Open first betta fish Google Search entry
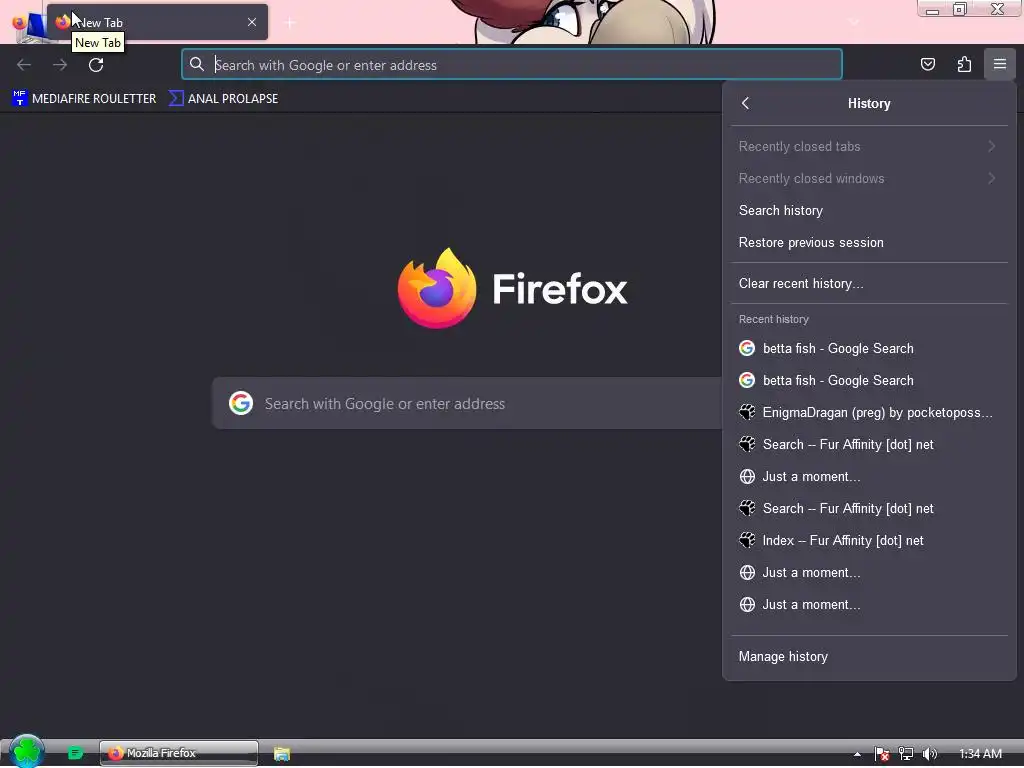Screen dimensions: 1024x768 pyautogui.click(x=869, y=348)
